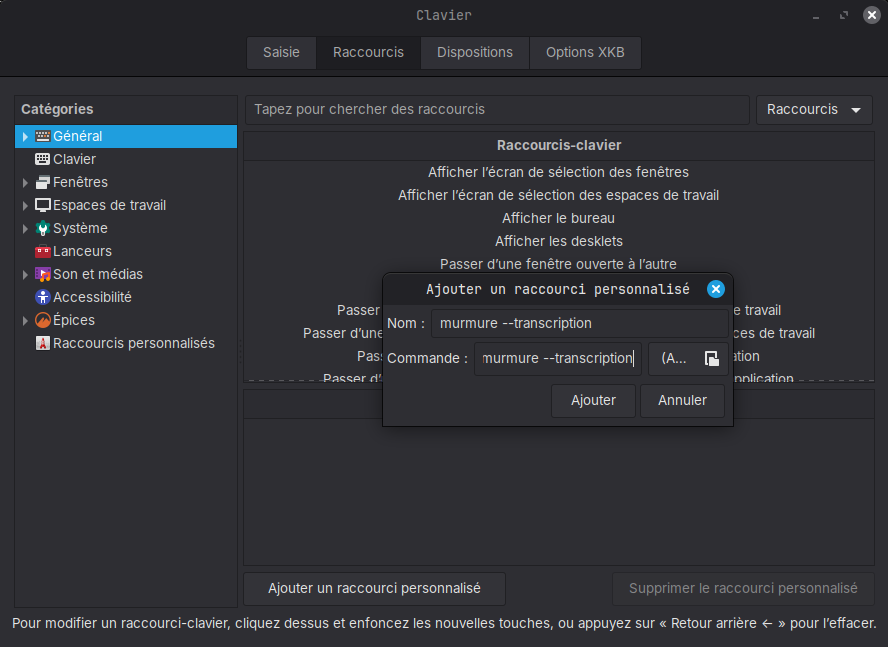This screenshot has width=888, height=647.
Task: Select Afficher l'écran de sélection des fenêtres
Action: coord(558,172)
